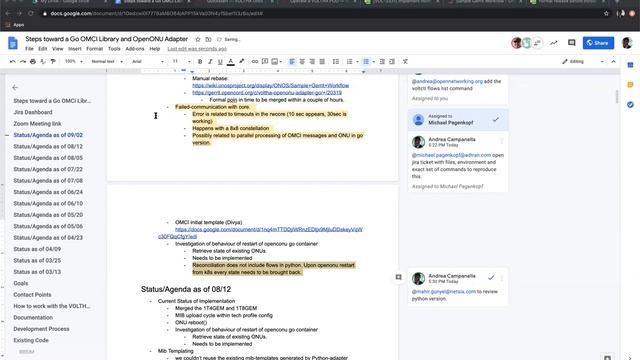Resolve Andrea Campanella python version comment
Screen dimensions: 640x360
coord(491,278)
